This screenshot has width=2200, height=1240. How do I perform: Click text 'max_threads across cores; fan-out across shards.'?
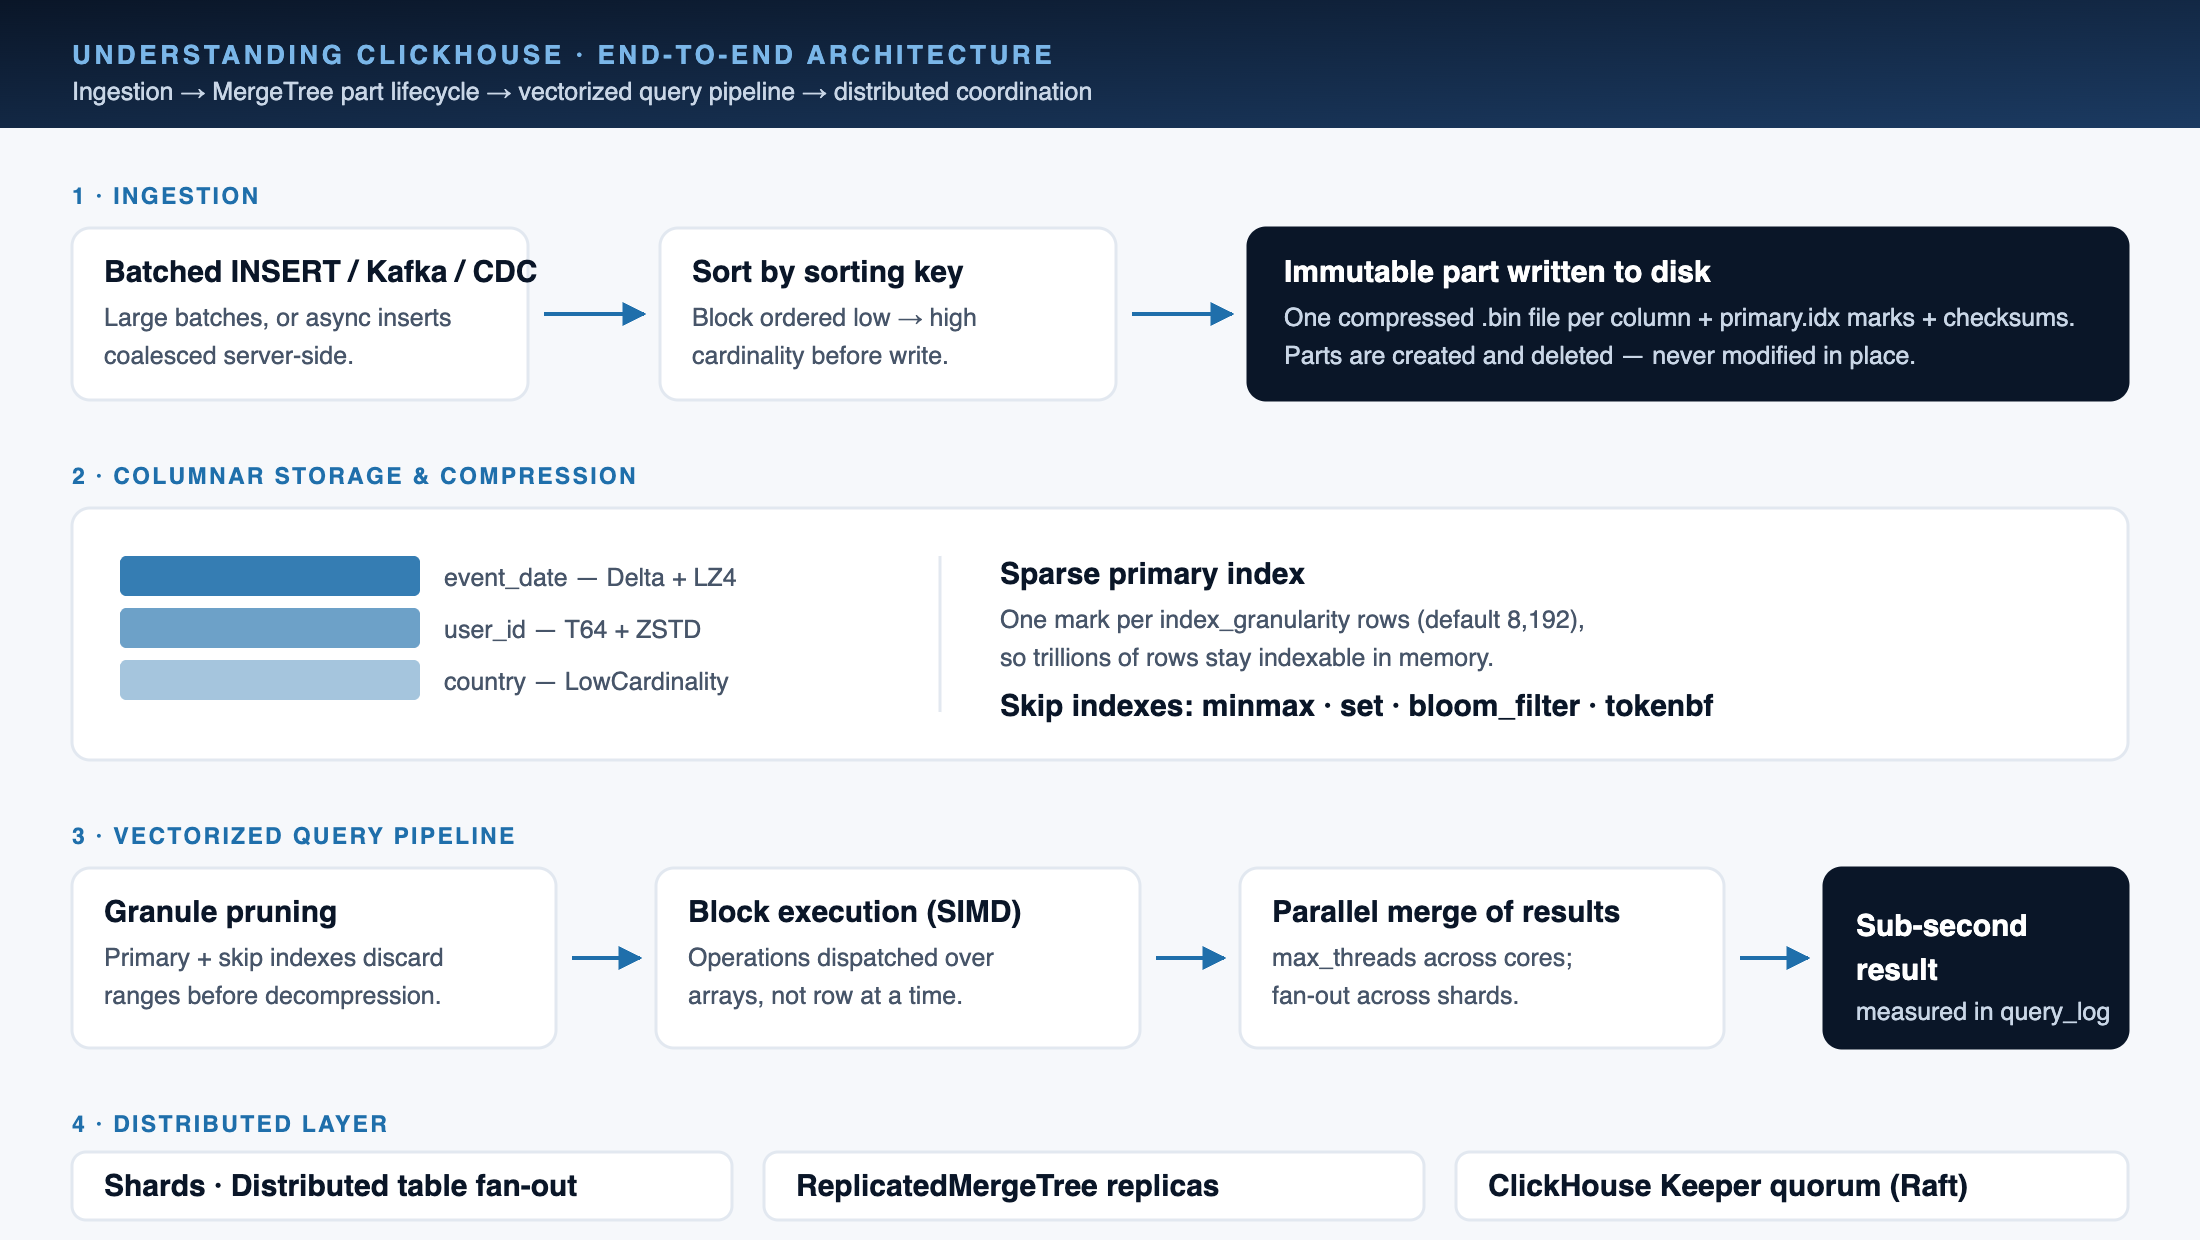tap(1422, 977)
